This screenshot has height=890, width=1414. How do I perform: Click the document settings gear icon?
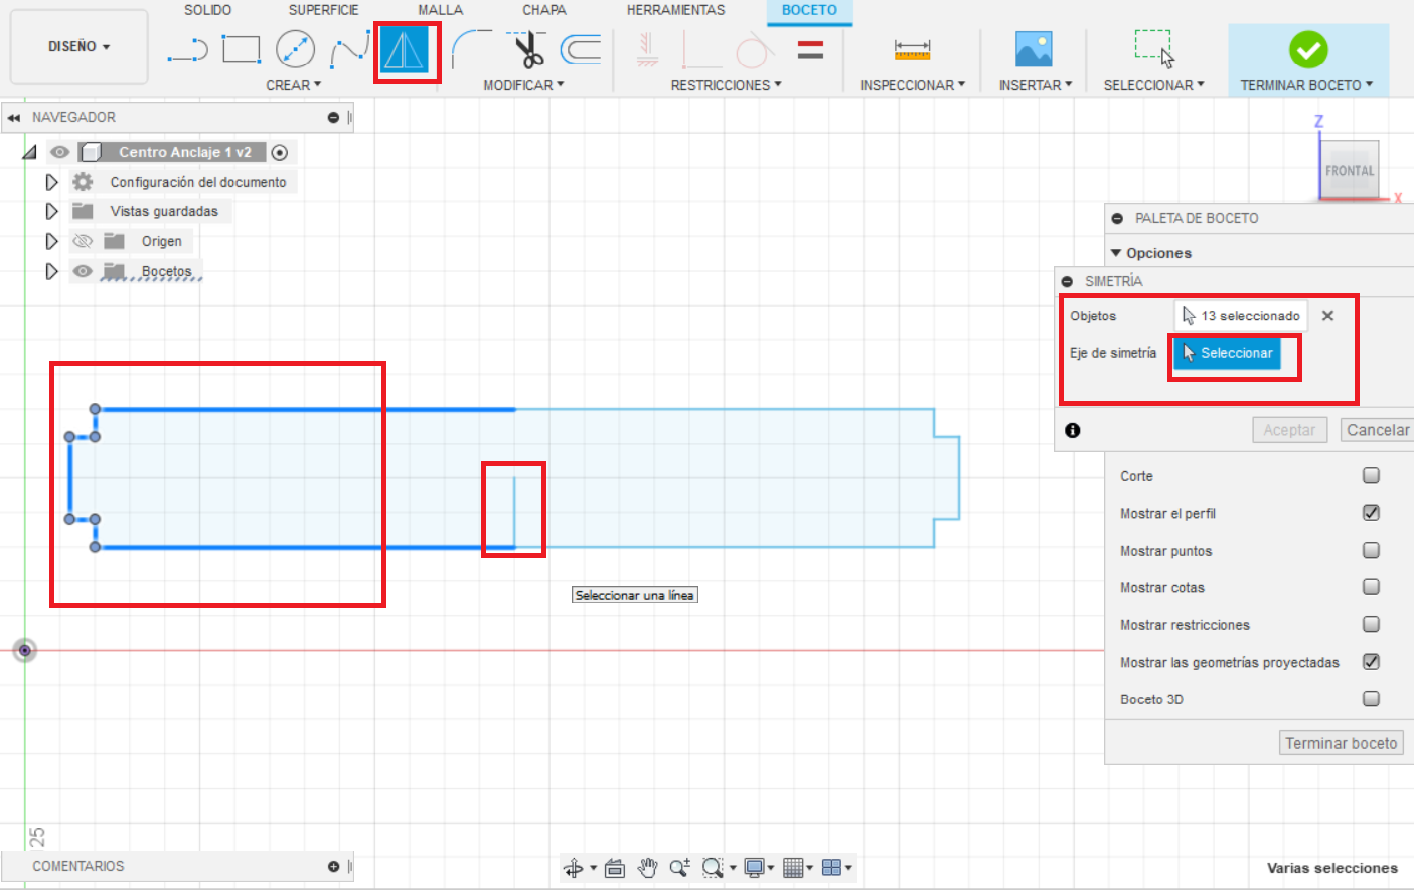coord(83,182)
